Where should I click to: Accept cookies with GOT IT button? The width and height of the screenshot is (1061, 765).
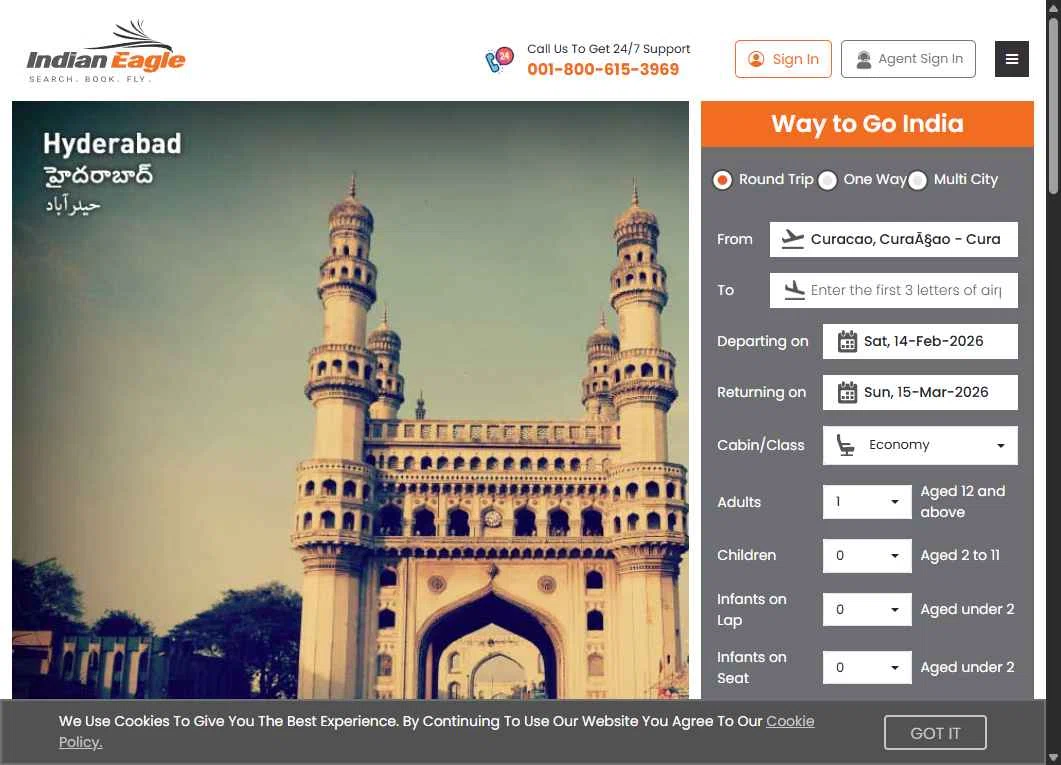tap(935, 733)
